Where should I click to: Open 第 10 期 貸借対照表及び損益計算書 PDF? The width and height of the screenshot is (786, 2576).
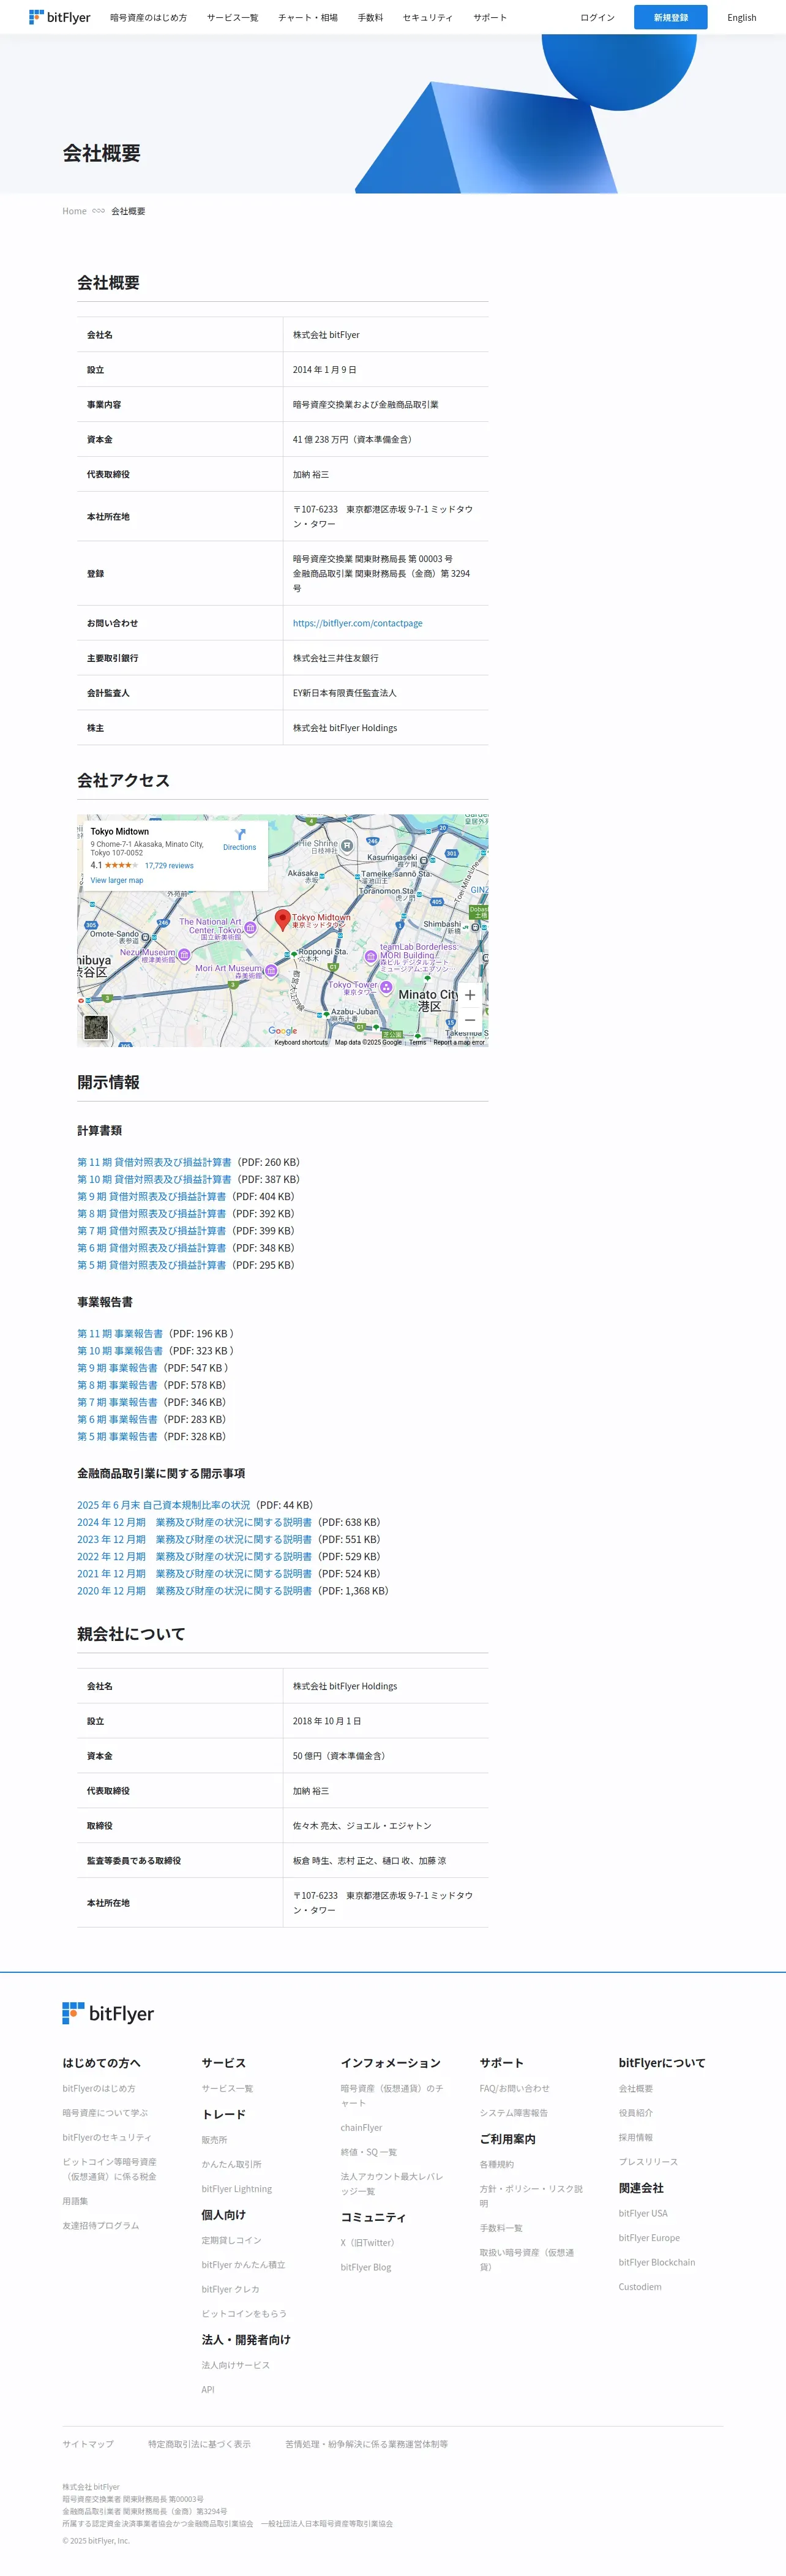154,1179
